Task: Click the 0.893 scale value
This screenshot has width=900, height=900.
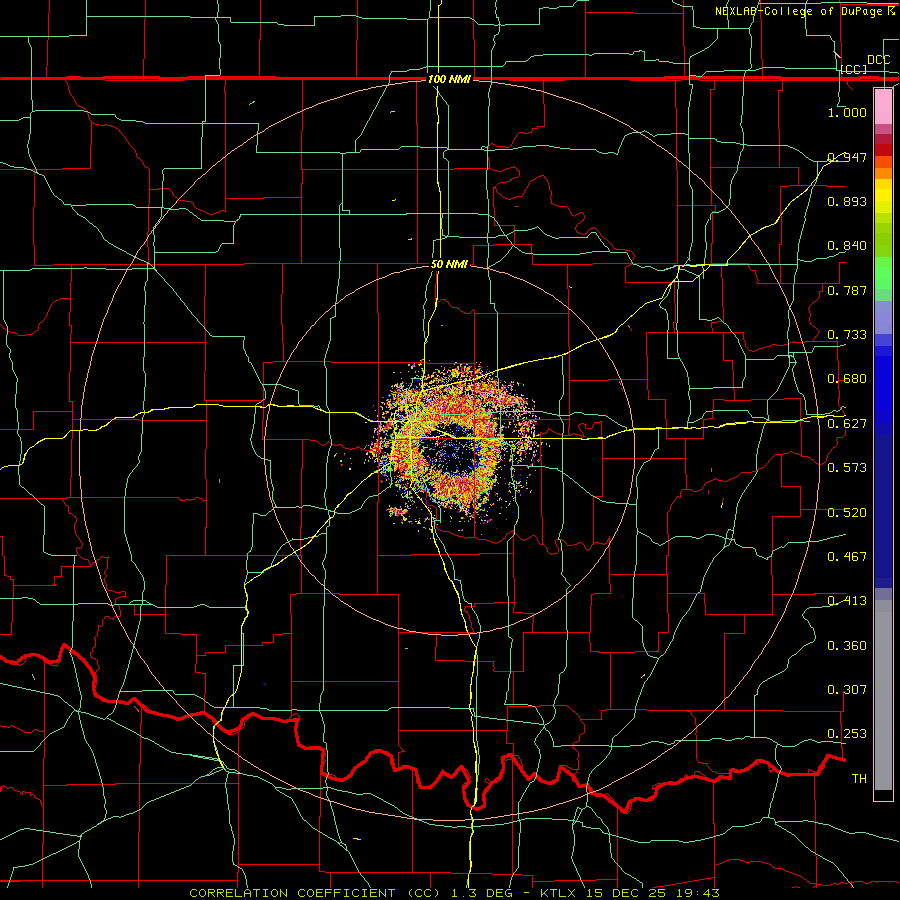Action: 847,201
